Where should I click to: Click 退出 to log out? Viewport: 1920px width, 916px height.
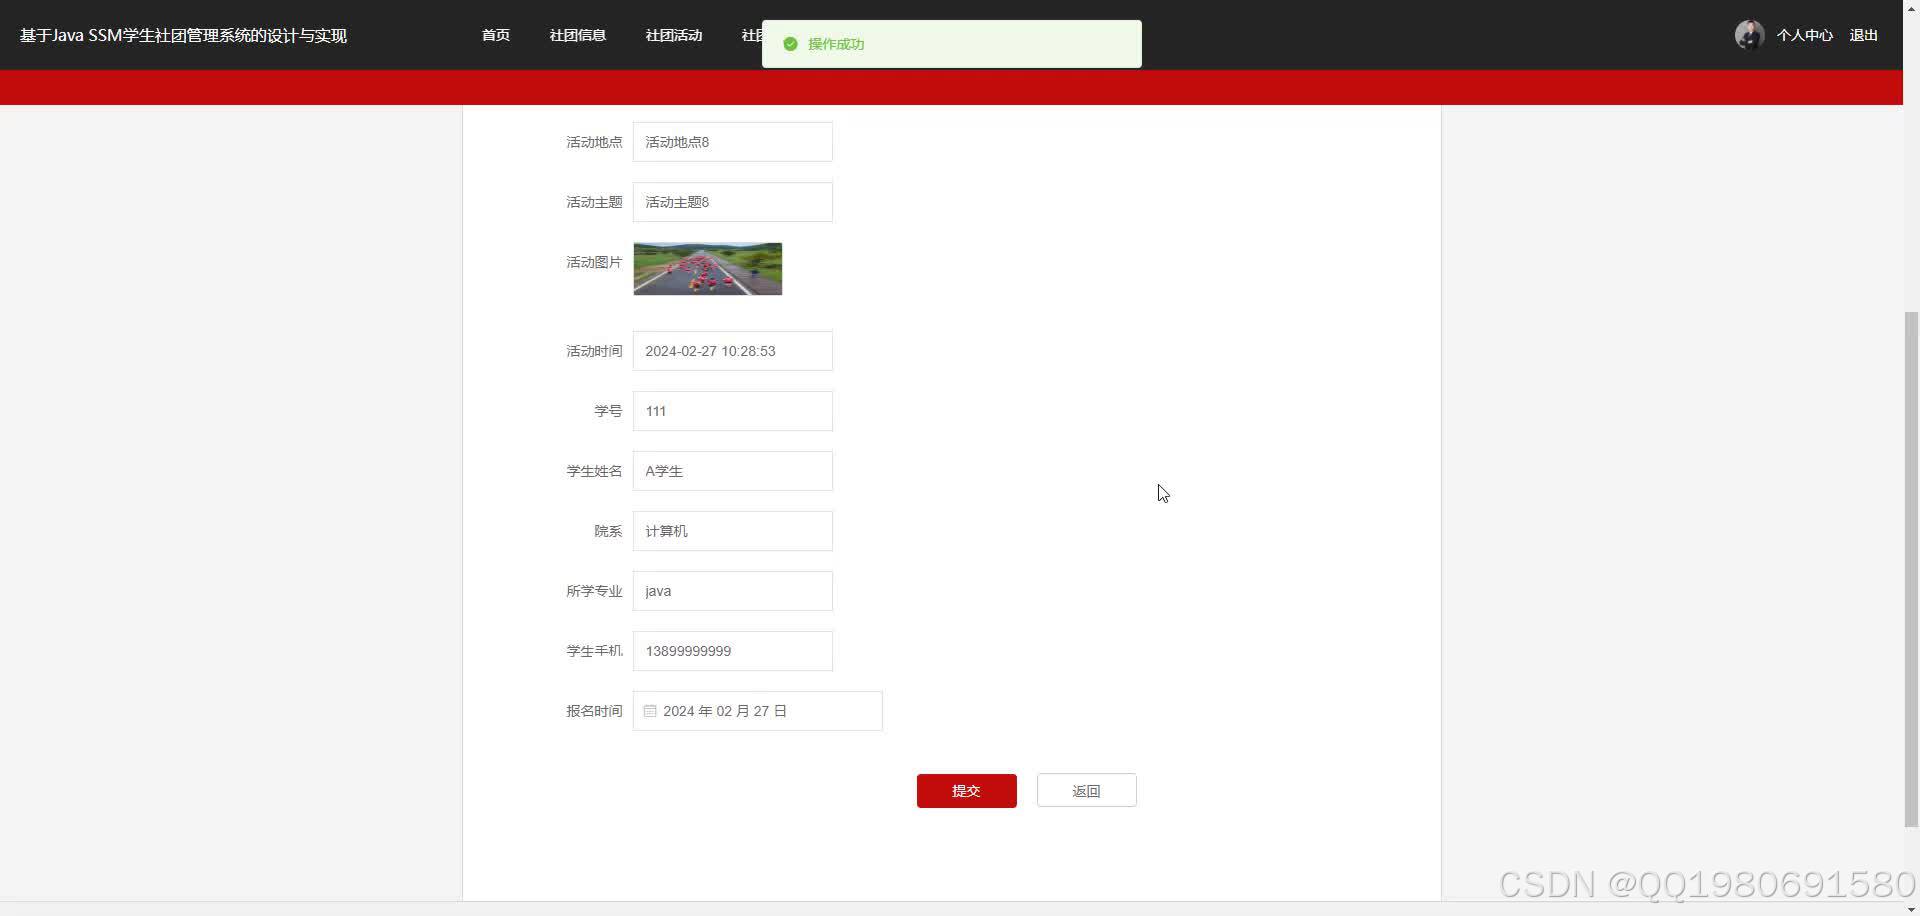(1864, 35)
